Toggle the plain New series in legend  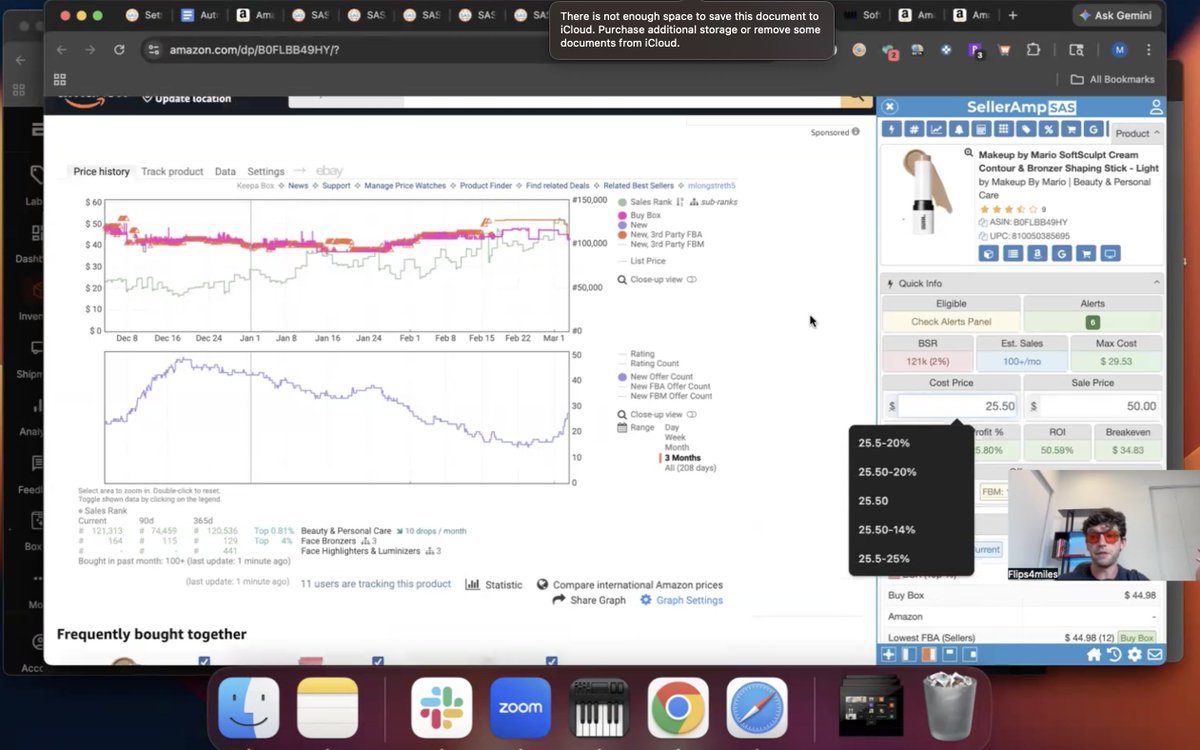633,225
